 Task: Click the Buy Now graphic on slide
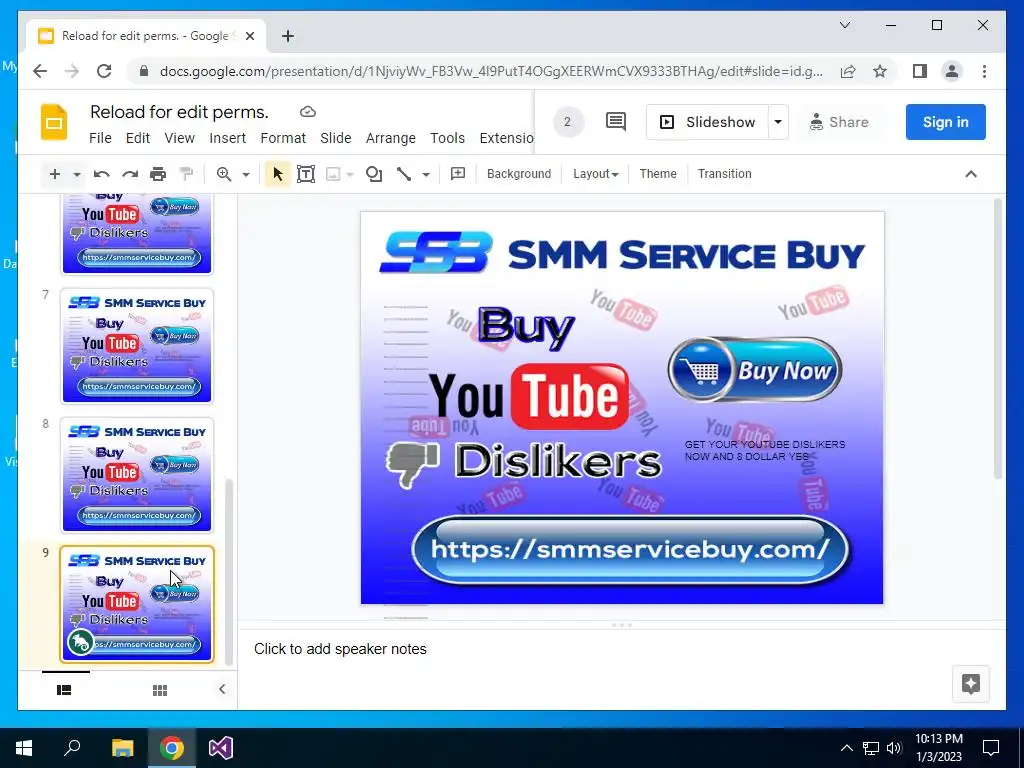pyautogui.click(x=755, y=370)
